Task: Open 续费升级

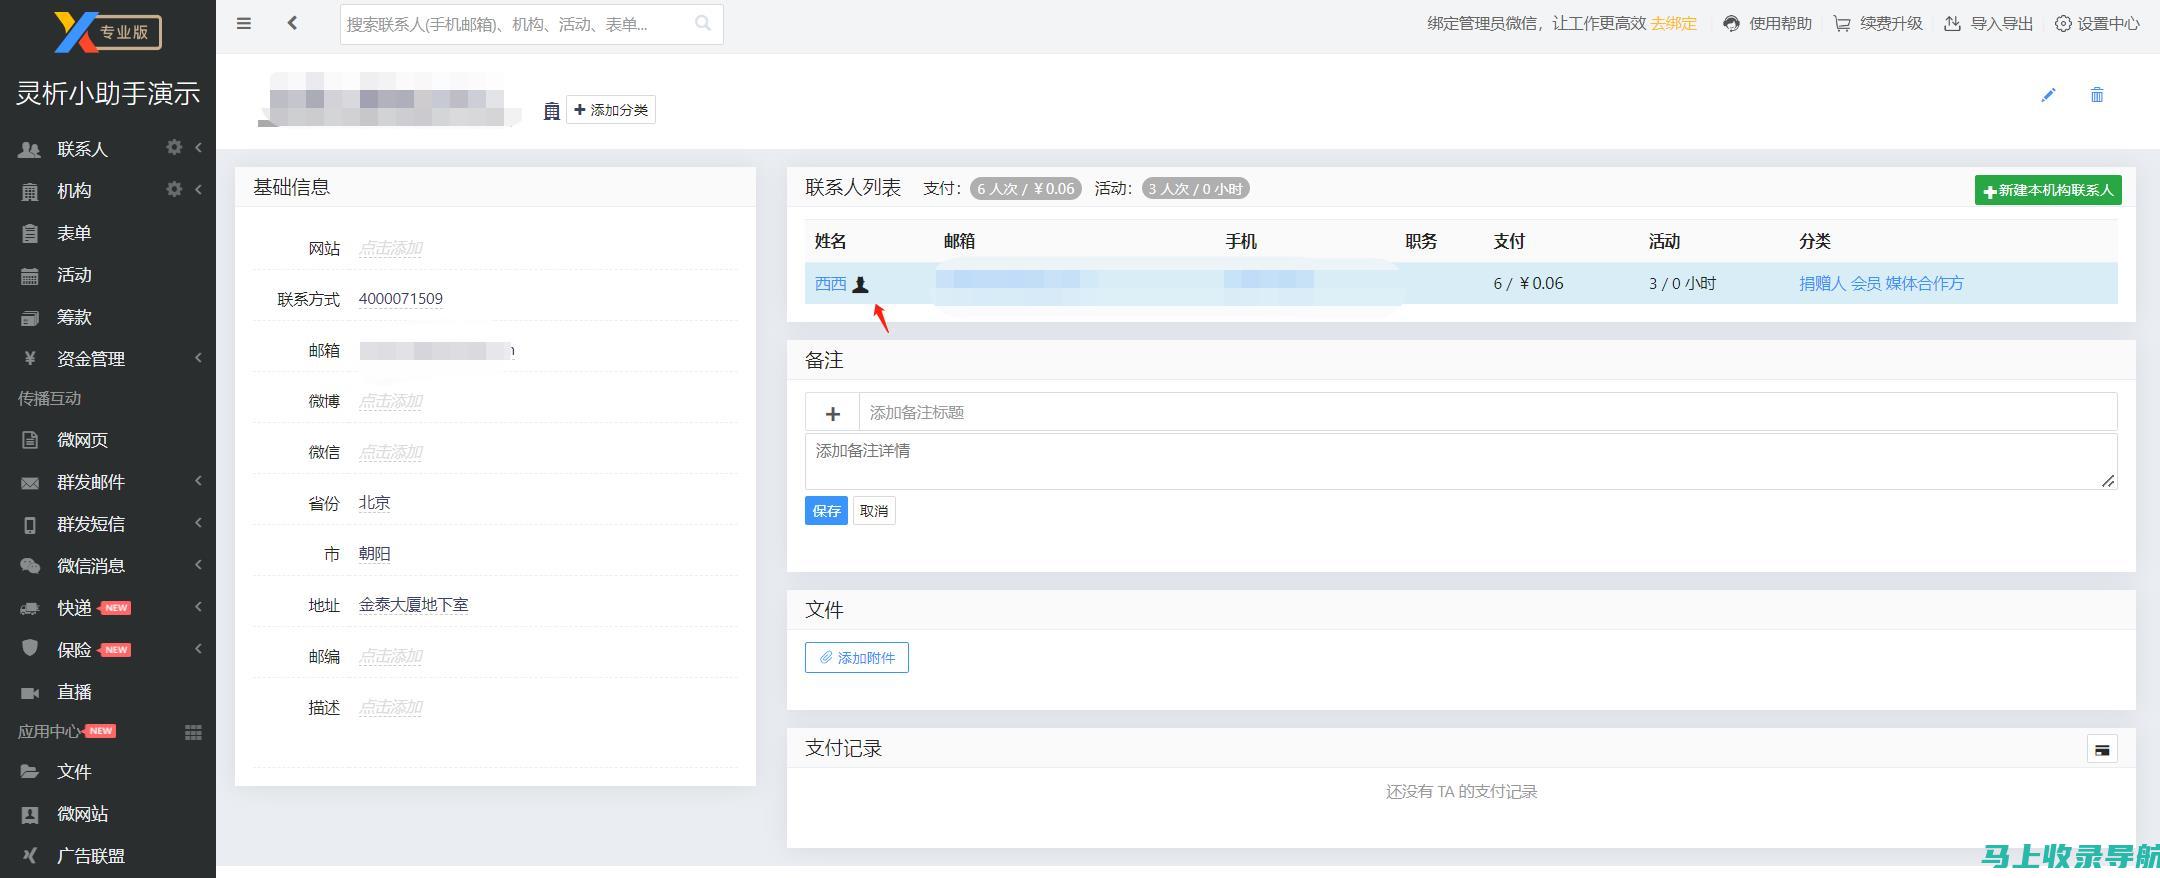Action: click(1878, 23)
